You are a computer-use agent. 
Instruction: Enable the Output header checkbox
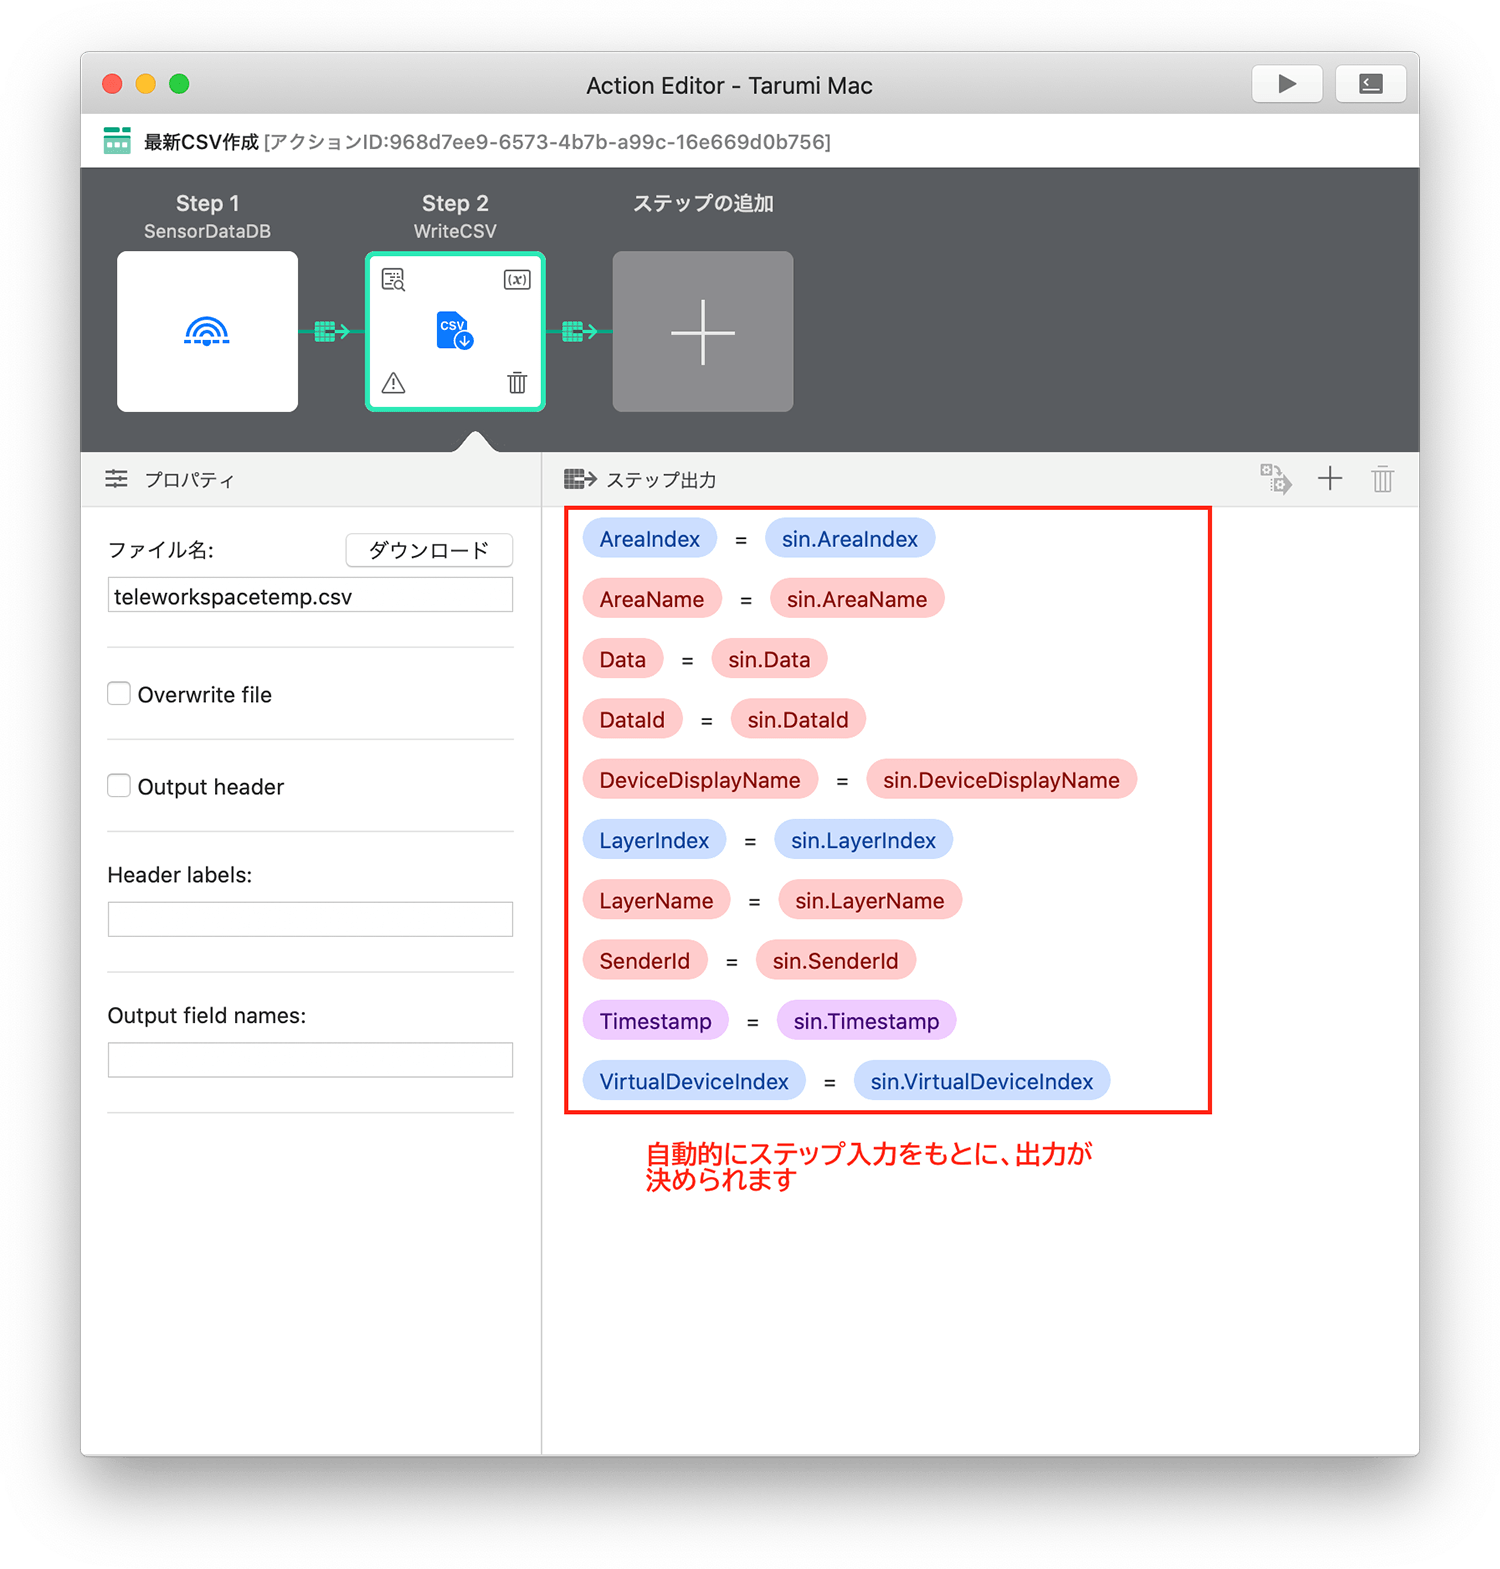(x=119, y=785)
